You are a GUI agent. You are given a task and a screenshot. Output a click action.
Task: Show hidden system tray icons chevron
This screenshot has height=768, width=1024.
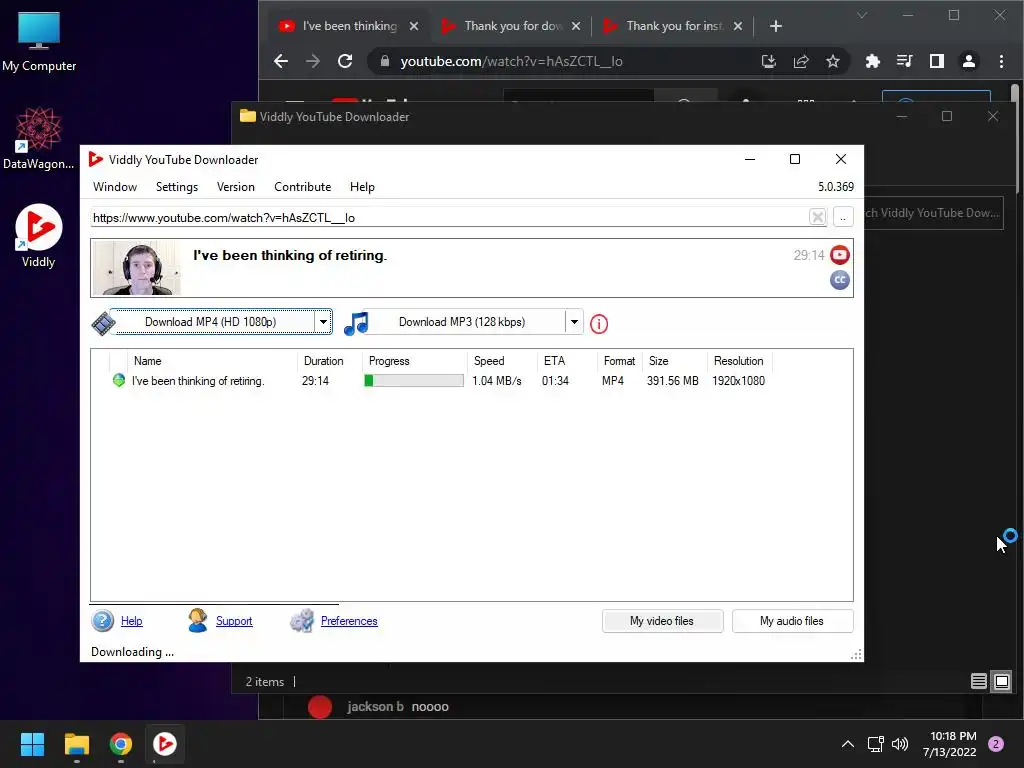point(848,744)
